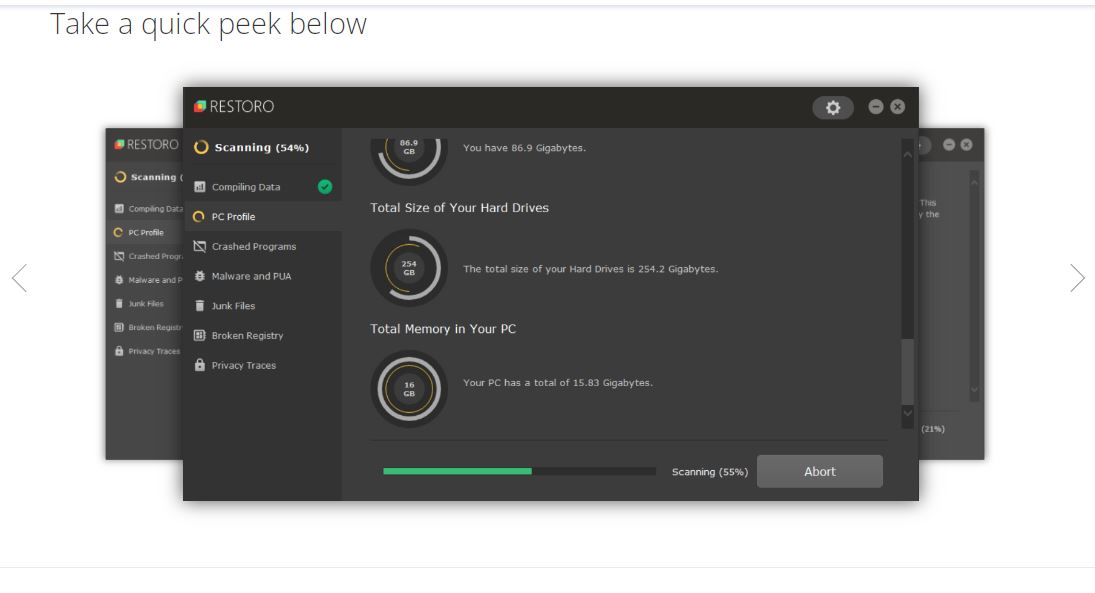This screenshot has width=1095, height=593.
Task: Click text 'You have 86.9 Gigabytes.'
Action: tap(524, 148)
